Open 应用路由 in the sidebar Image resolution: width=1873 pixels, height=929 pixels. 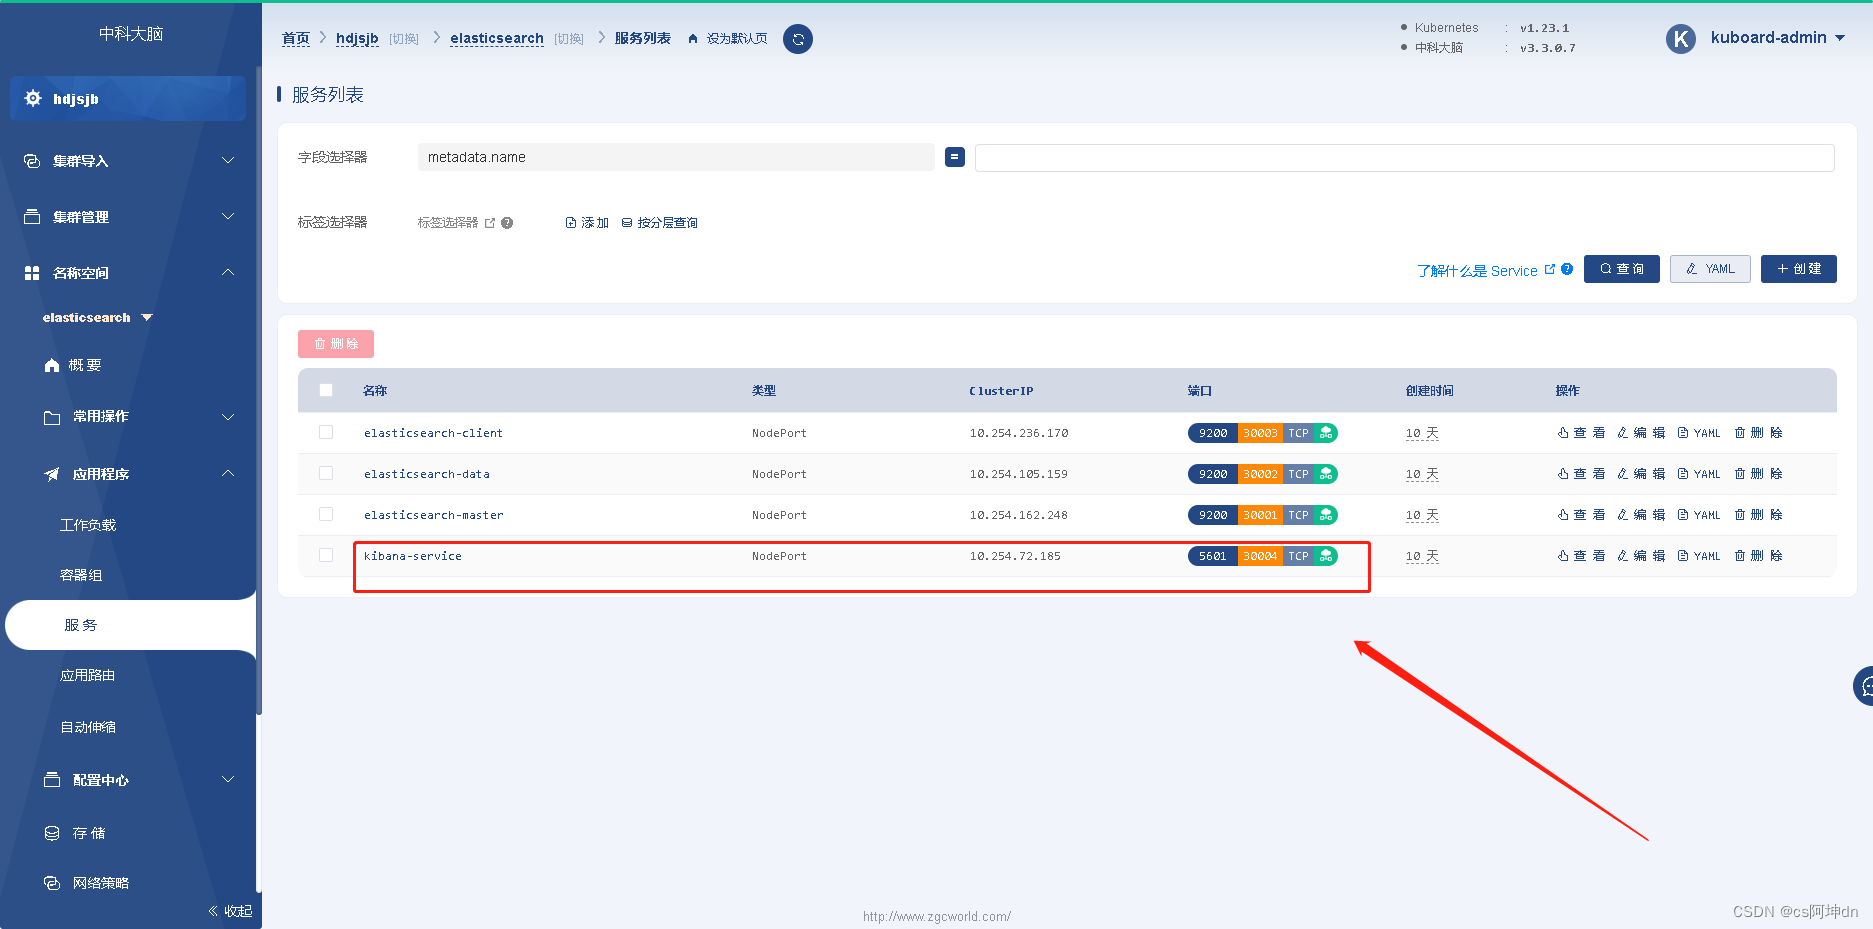pos(88,676)
